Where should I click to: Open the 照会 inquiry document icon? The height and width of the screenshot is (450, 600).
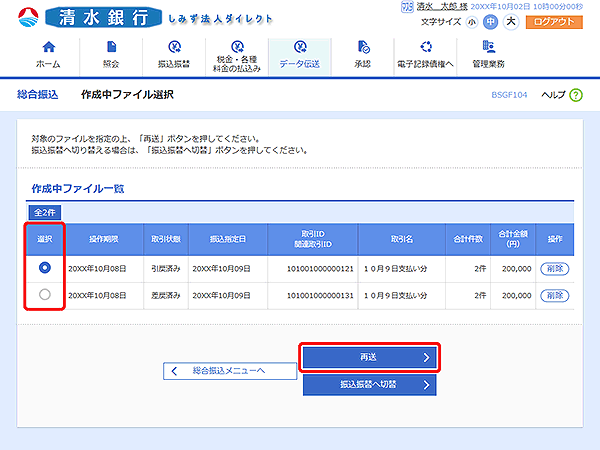tap(110, 48)
